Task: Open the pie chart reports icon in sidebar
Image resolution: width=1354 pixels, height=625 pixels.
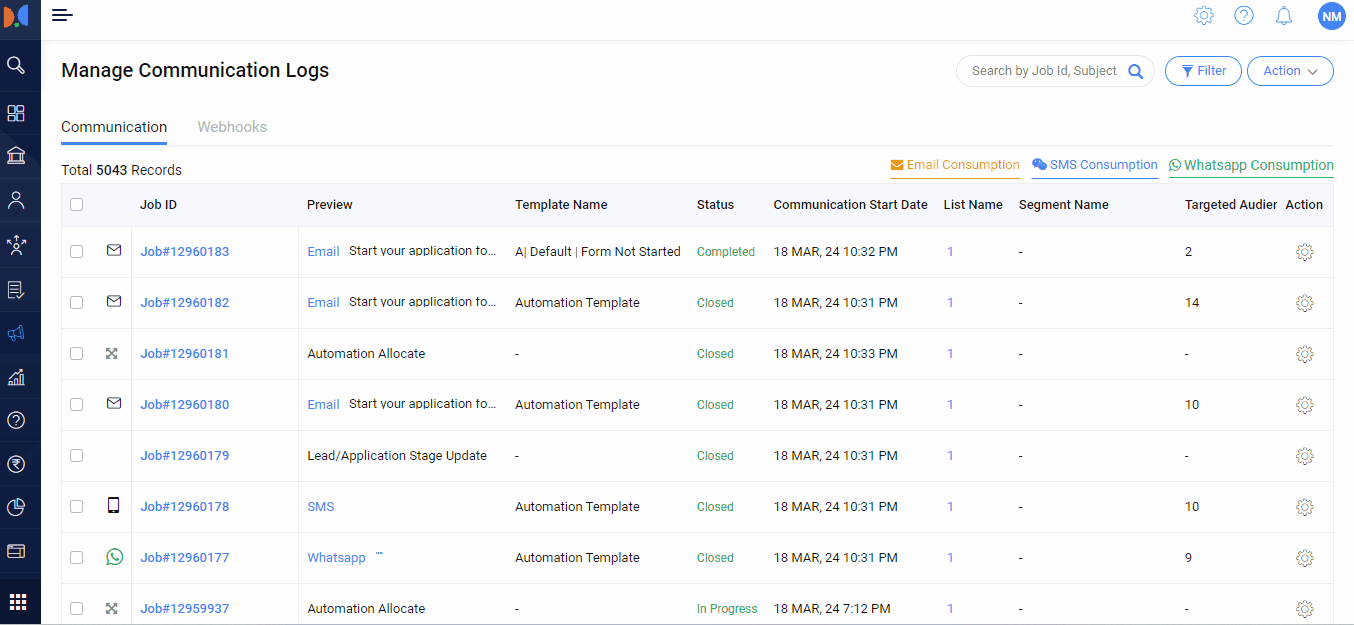Action: pos(16,508)
